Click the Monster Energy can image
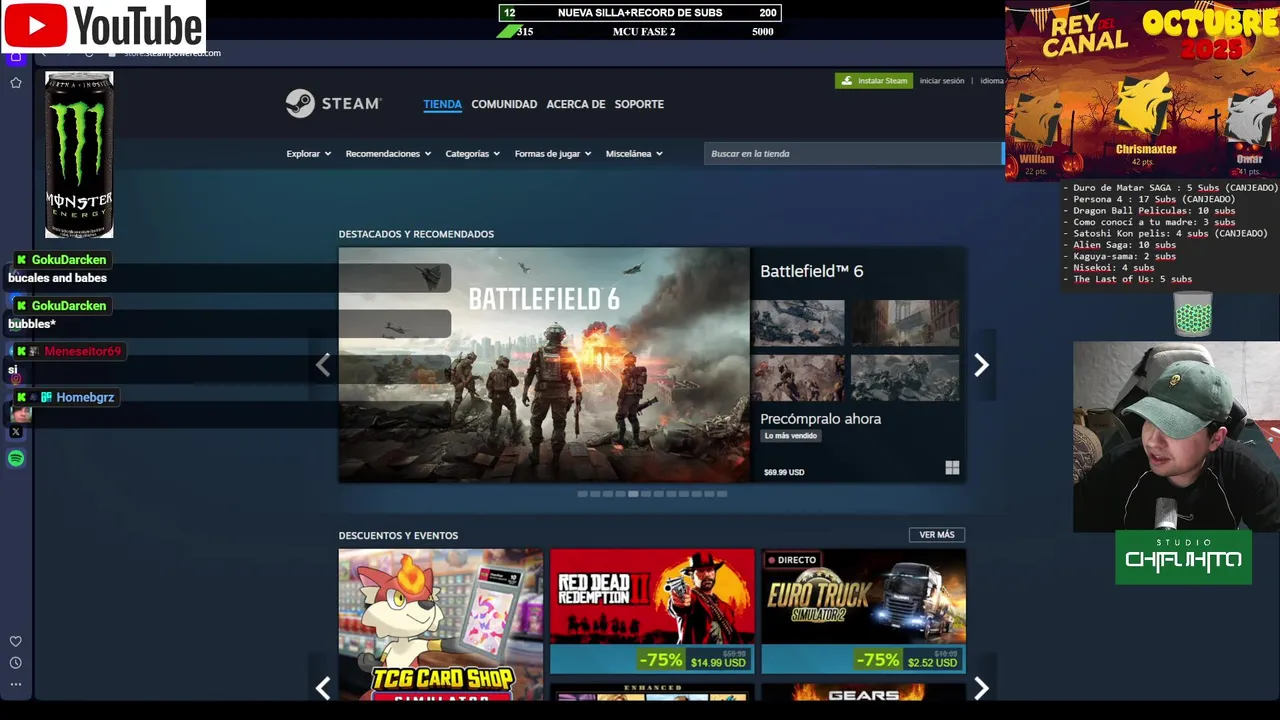The width and height of the screenshot is (1280, 720). tap(79, 154)
